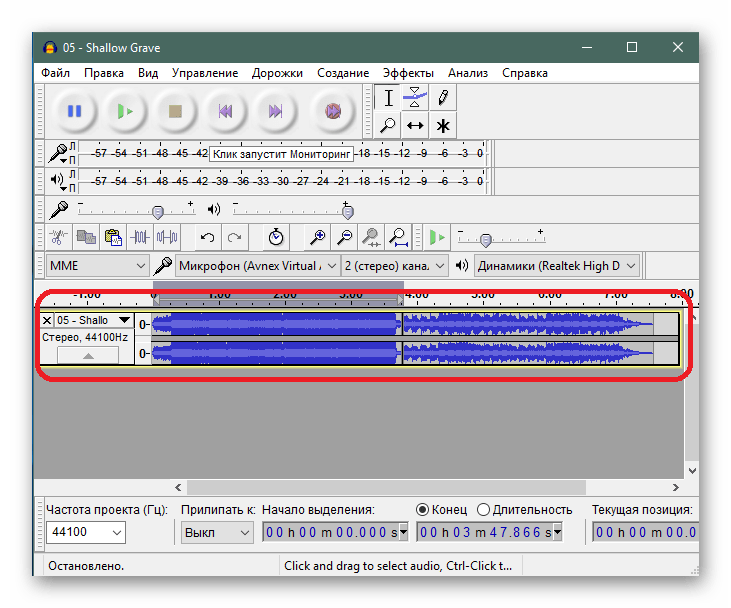Click the vertical scrollbar down arrow
The height and width of the screenshot is (608, 731).
click(692, 470)
